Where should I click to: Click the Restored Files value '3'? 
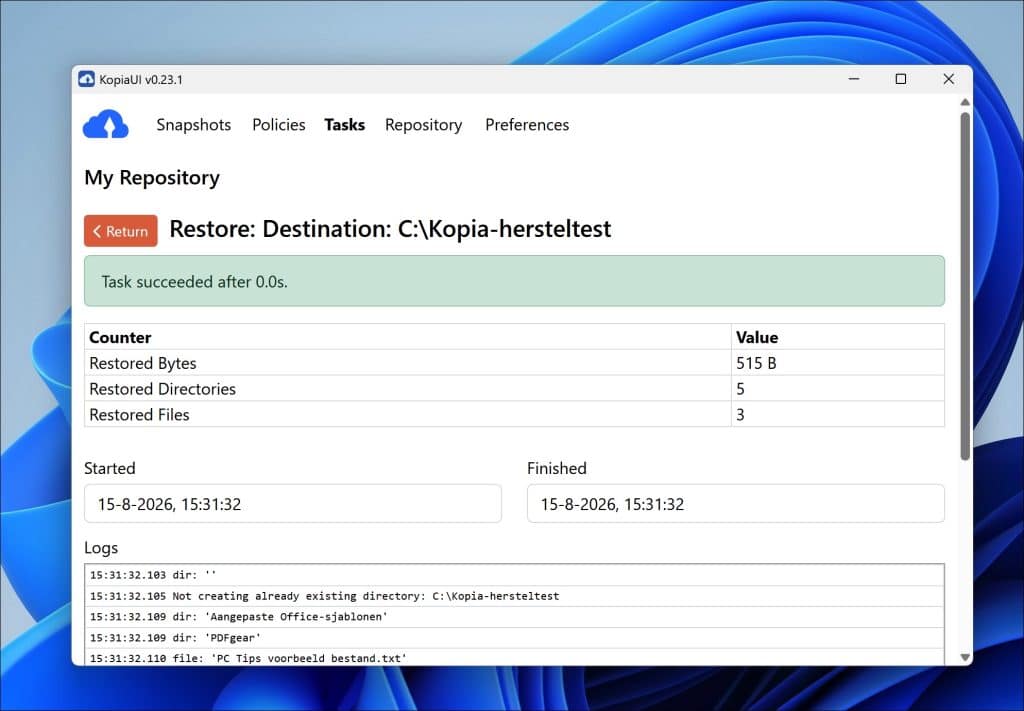838,415
